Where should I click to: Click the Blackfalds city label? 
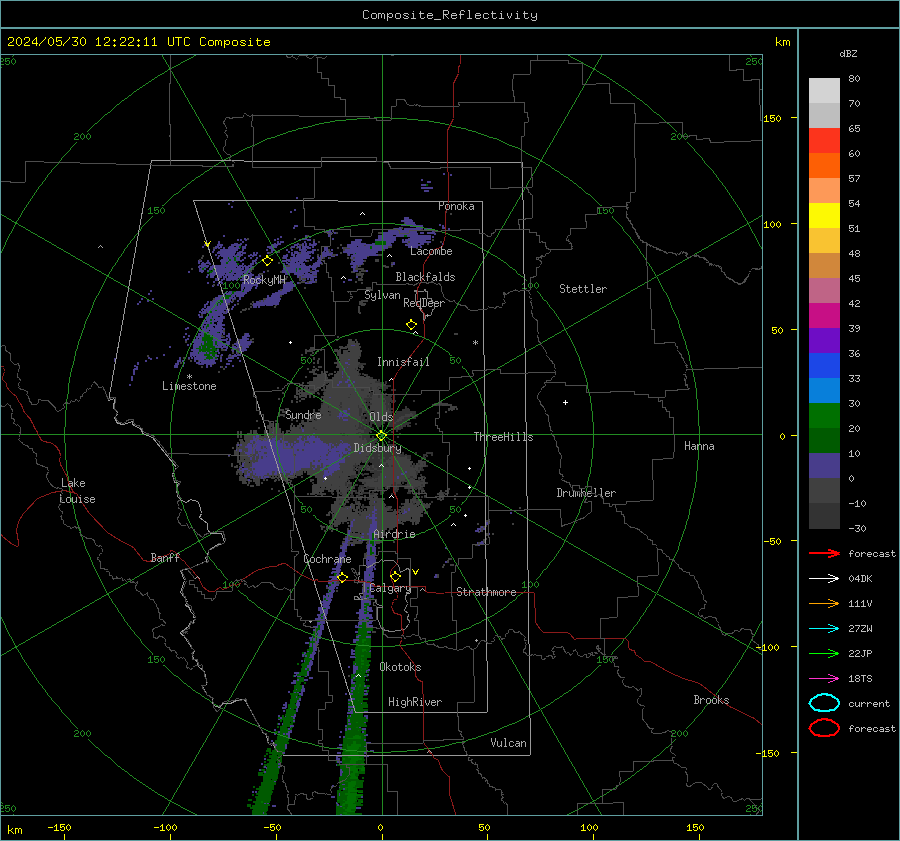[425, 277]
